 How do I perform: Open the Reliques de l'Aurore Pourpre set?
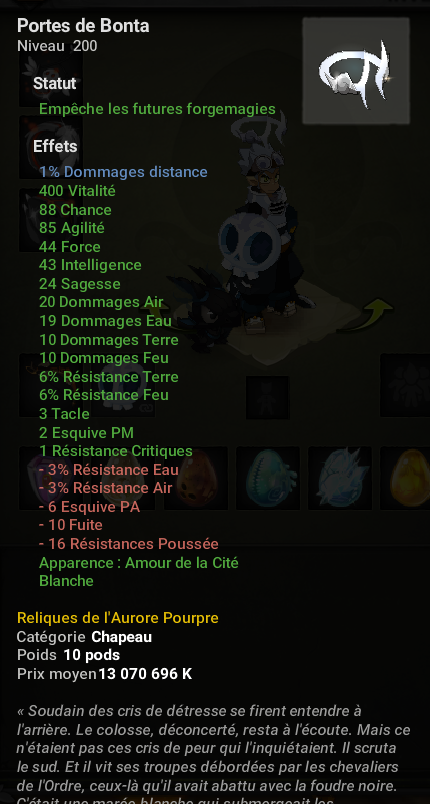(x=118, y=617)
